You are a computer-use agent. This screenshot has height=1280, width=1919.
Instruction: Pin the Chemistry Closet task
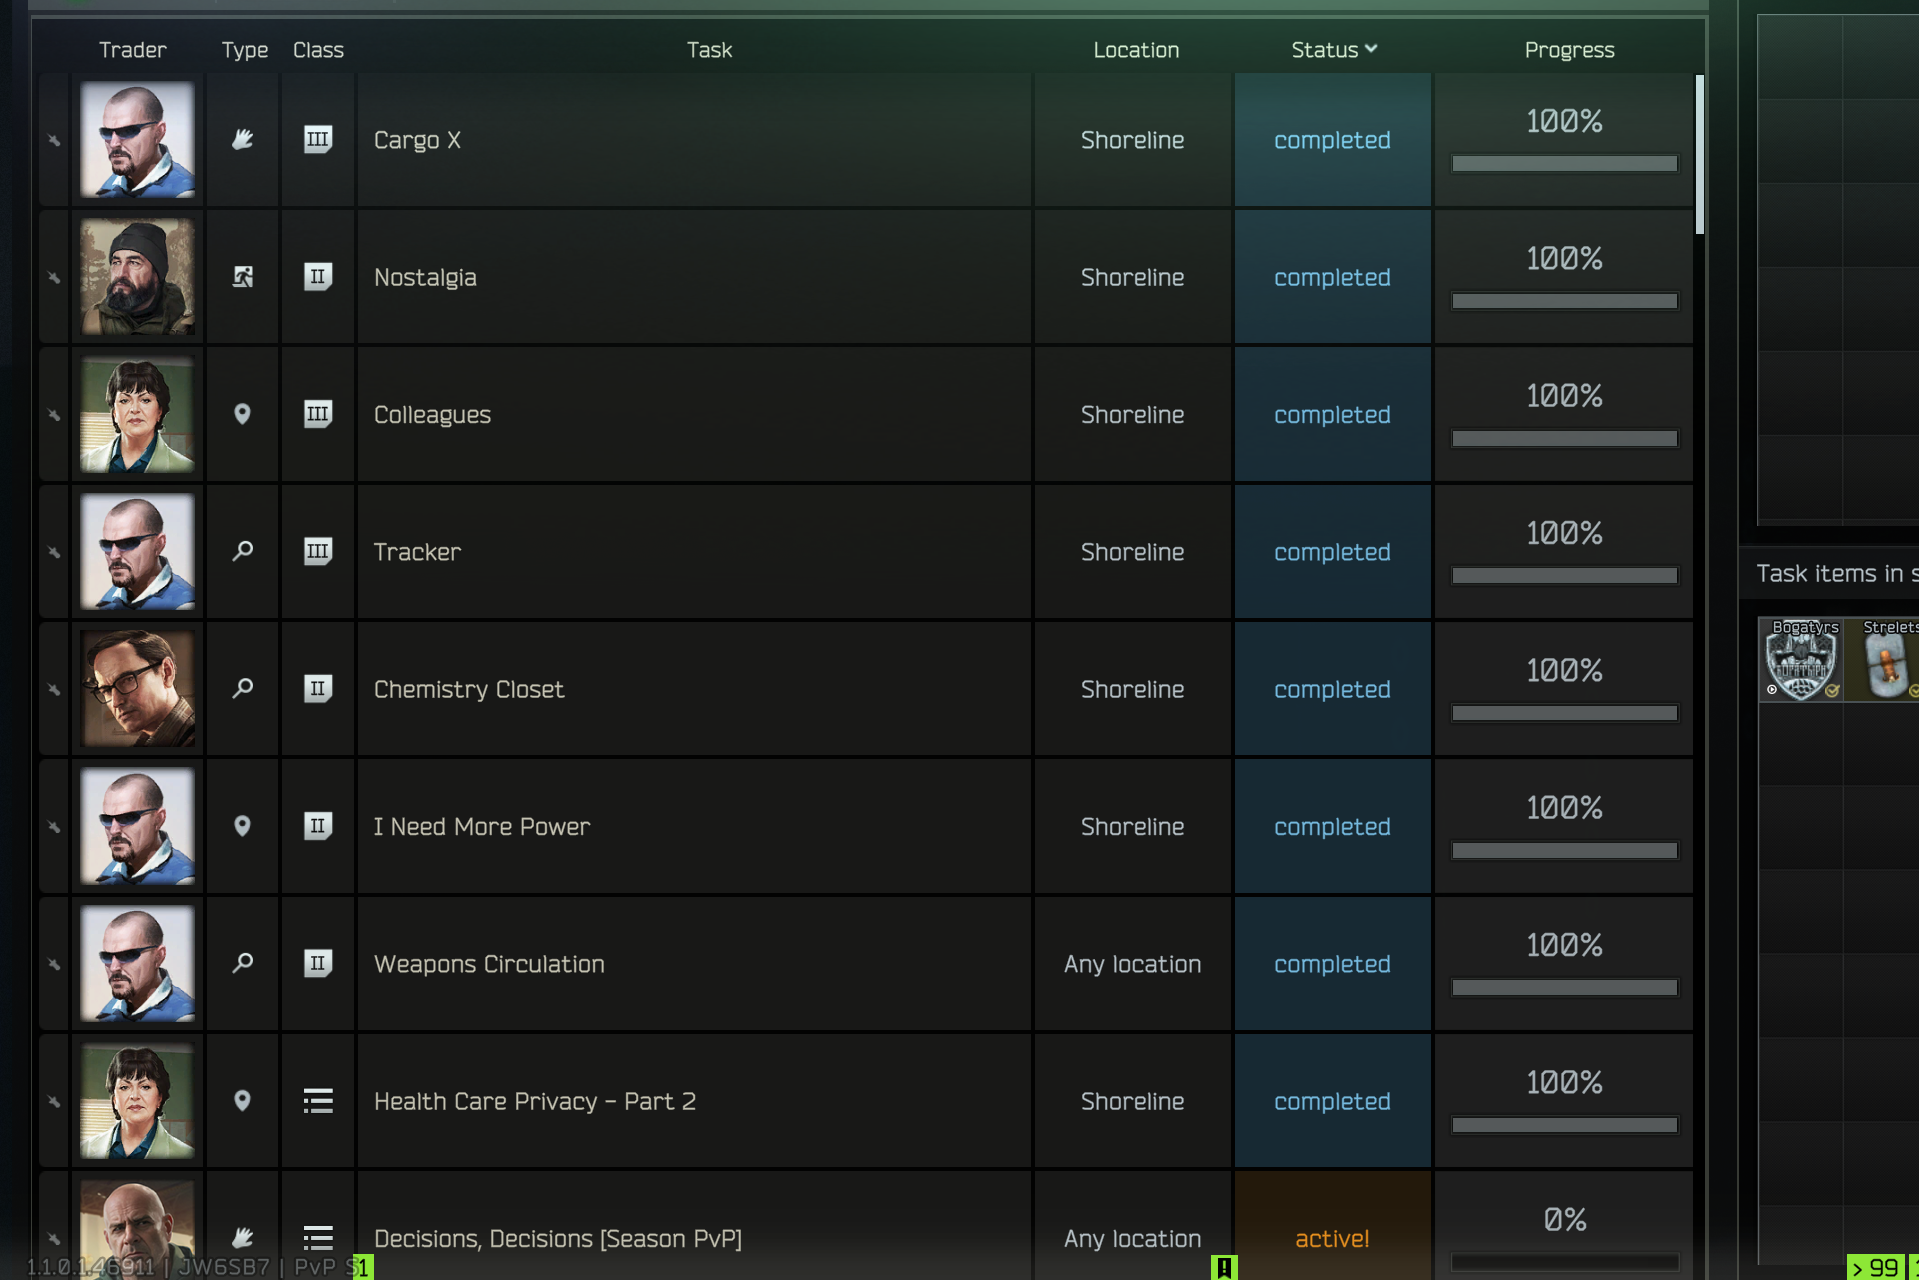pos(54,689)
